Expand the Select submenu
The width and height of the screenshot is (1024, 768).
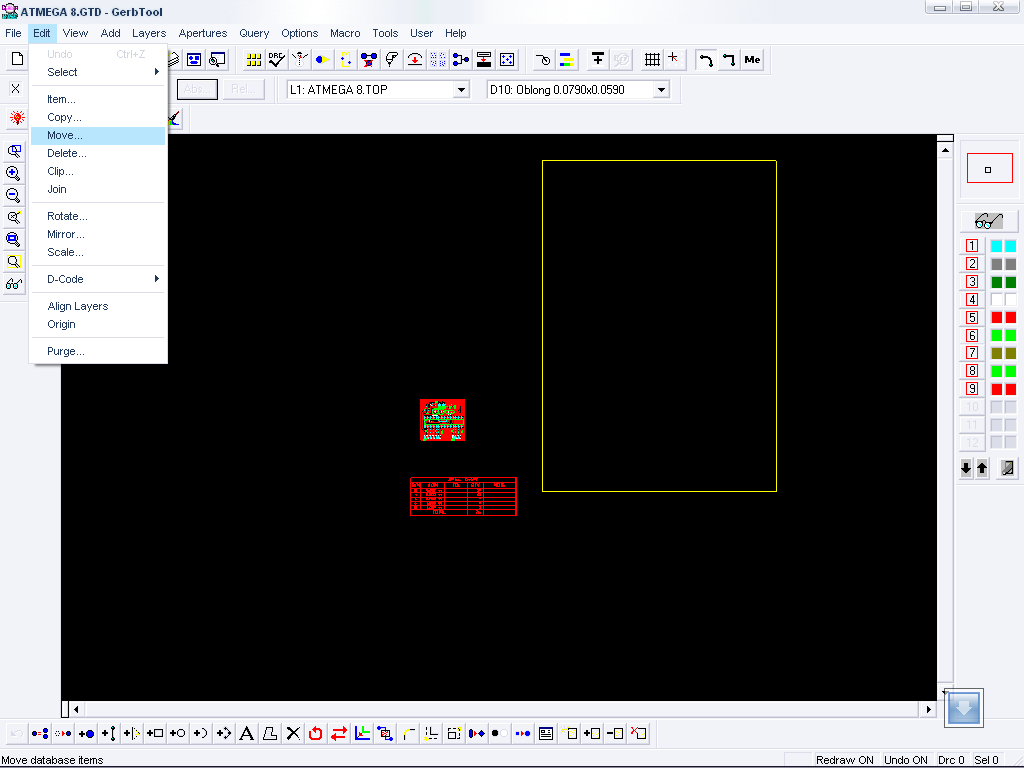[98, 72]
